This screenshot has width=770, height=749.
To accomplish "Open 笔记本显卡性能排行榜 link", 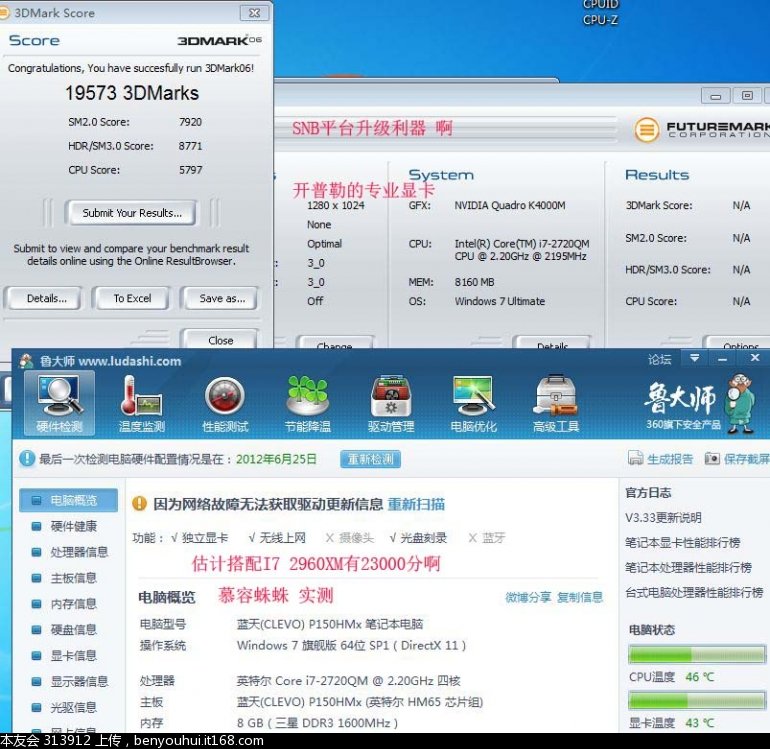I will coord(683,543).
